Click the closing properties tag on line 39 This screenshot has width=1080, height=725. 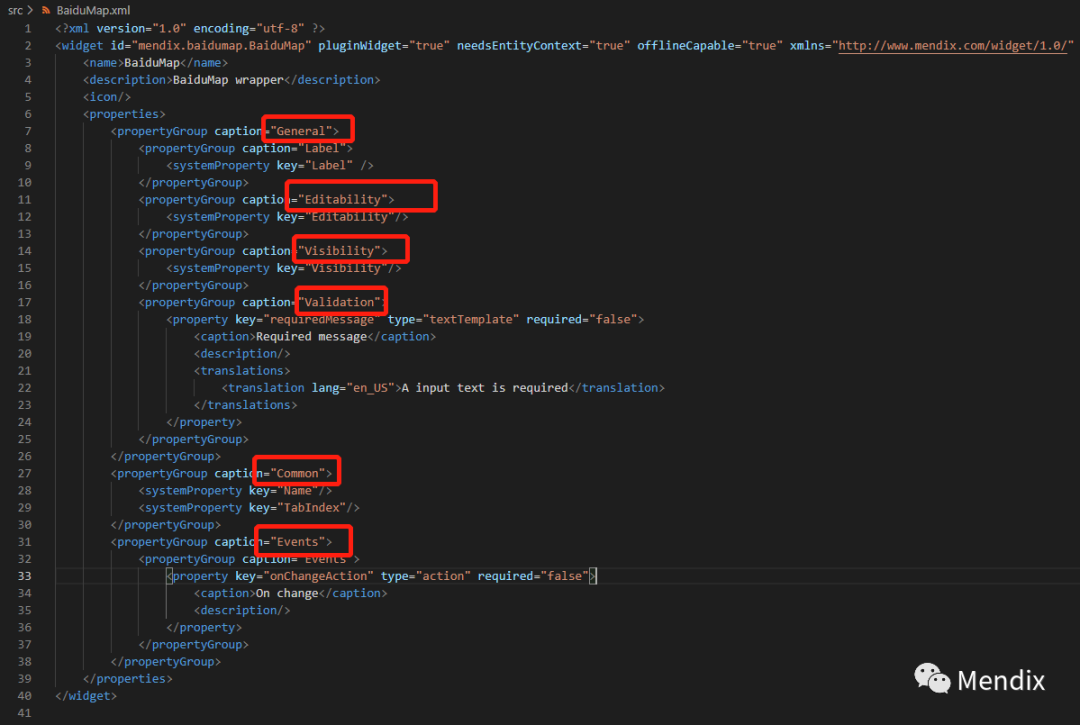click(x=127, y=678)
